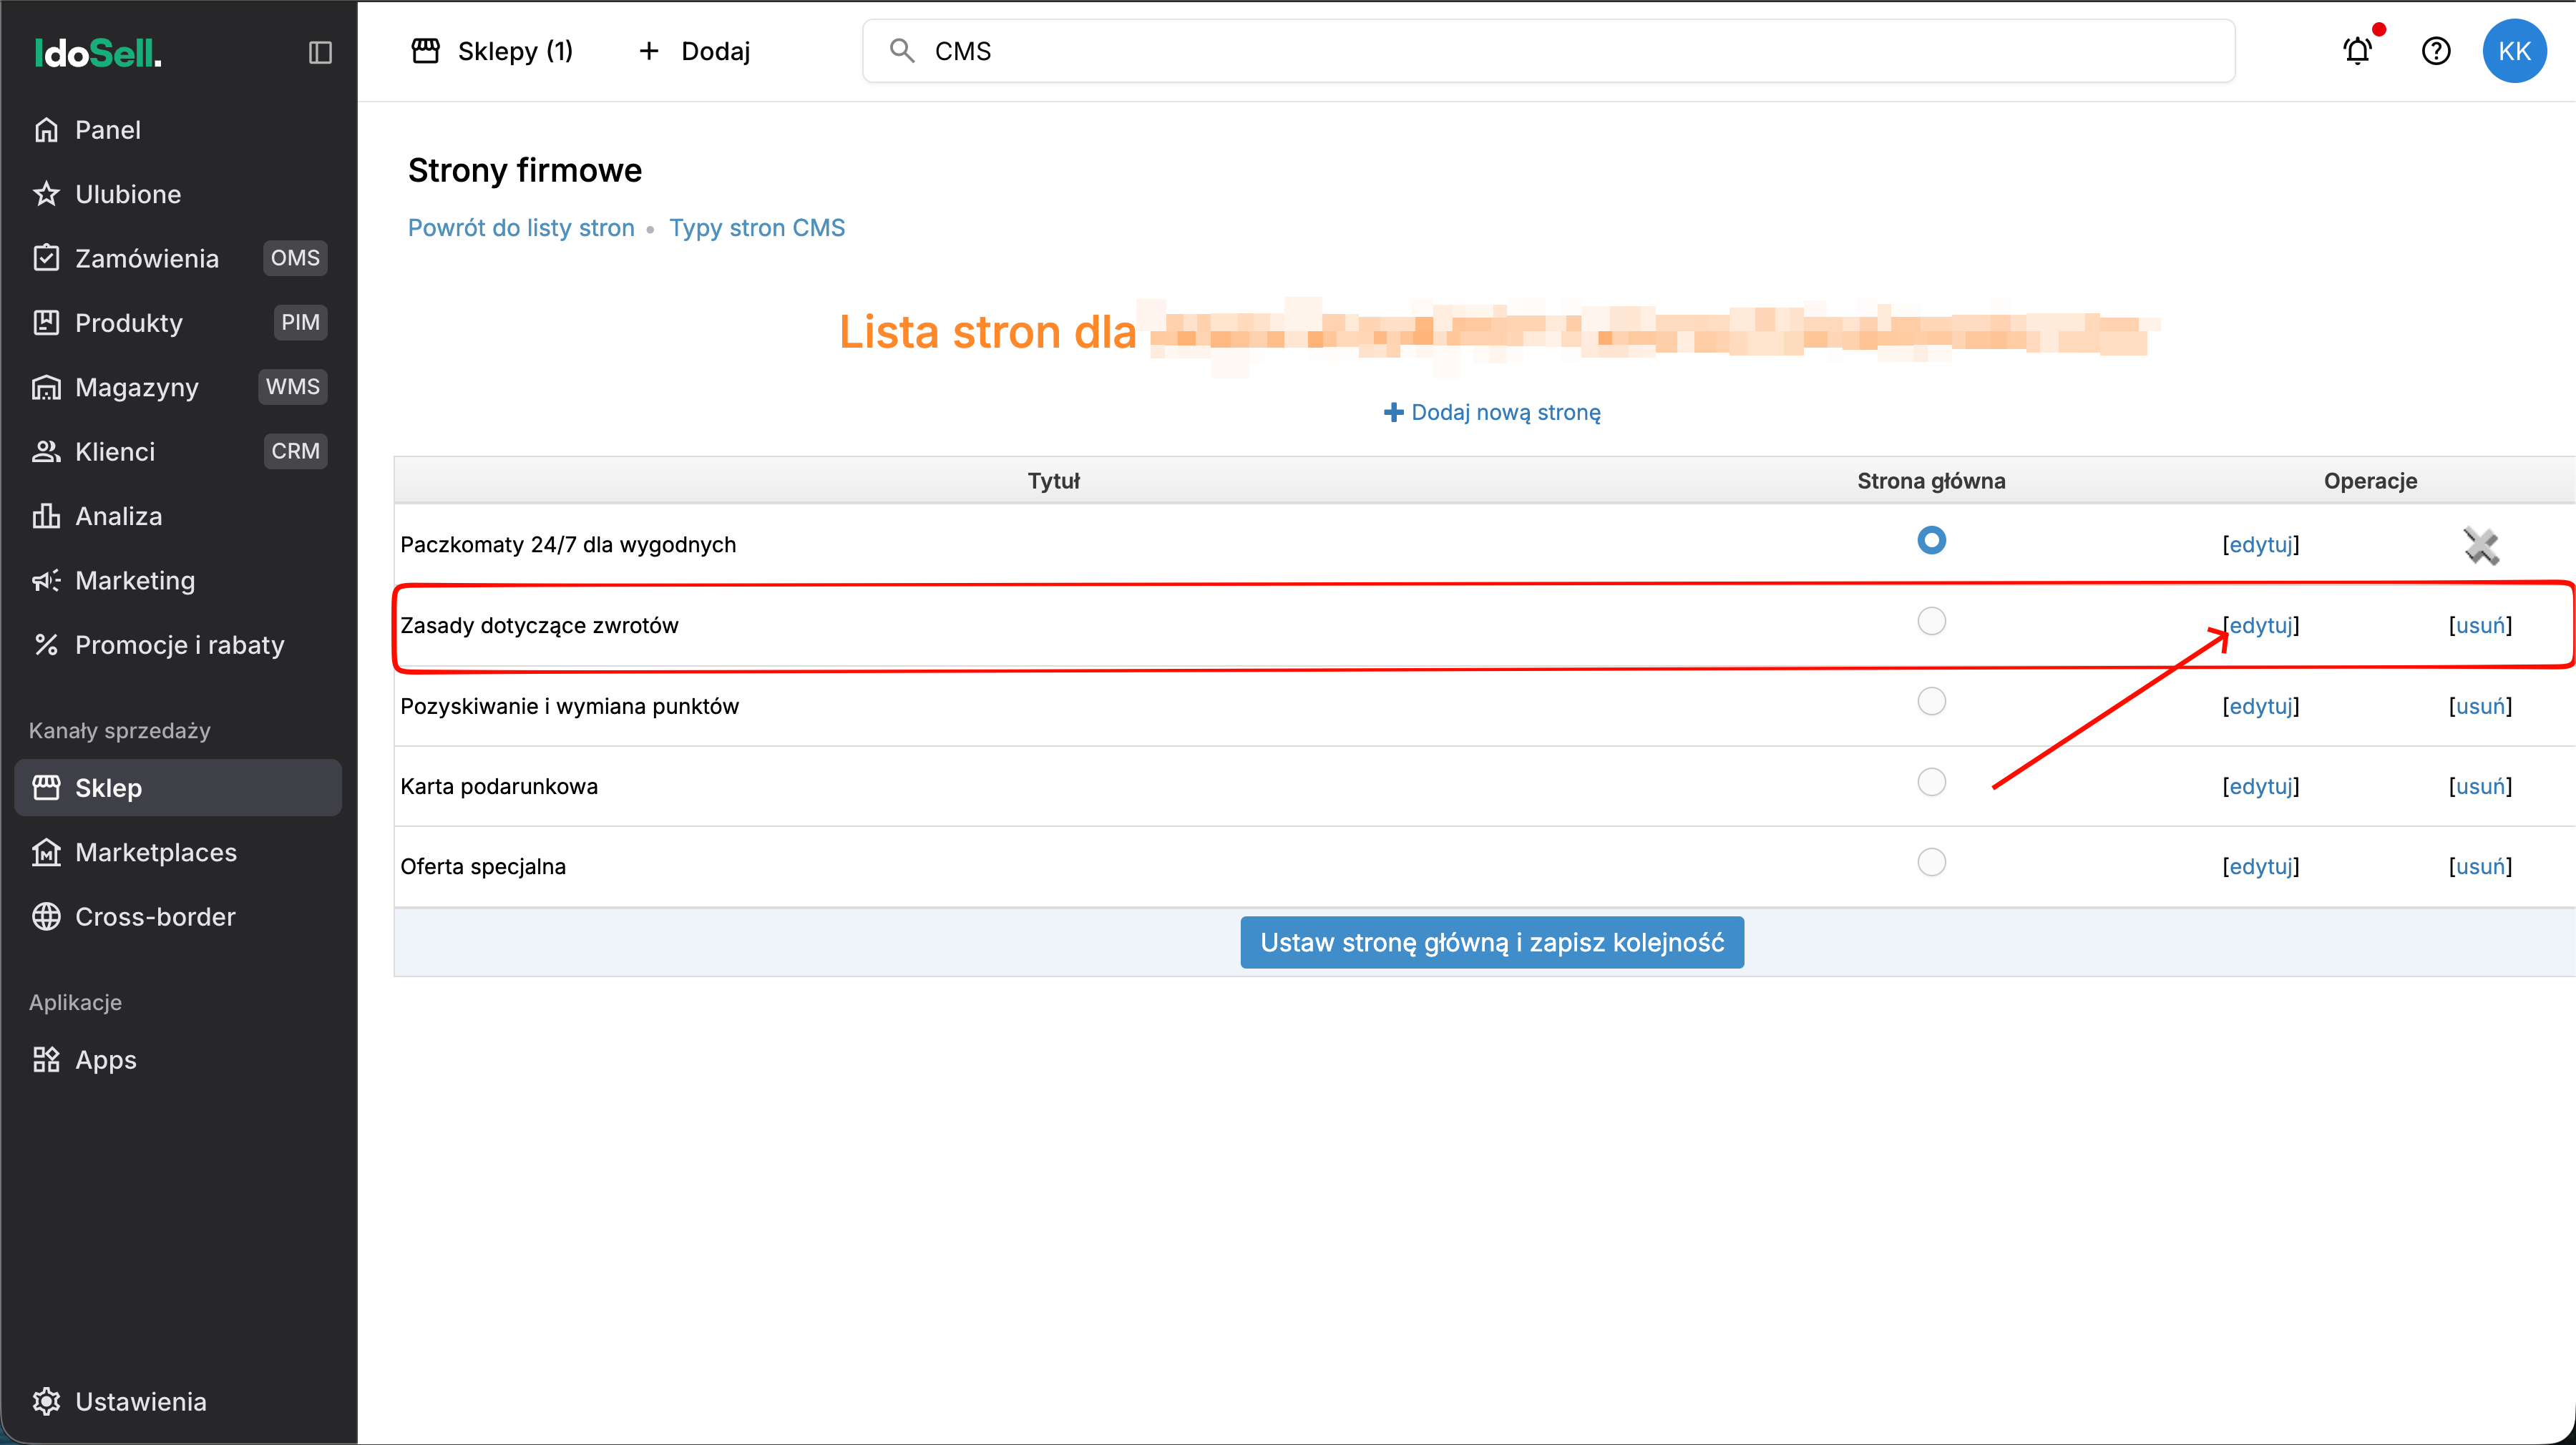
Task: Click Ustaw stronę główną i zapisz kolejność
Action: (1492, 942)
